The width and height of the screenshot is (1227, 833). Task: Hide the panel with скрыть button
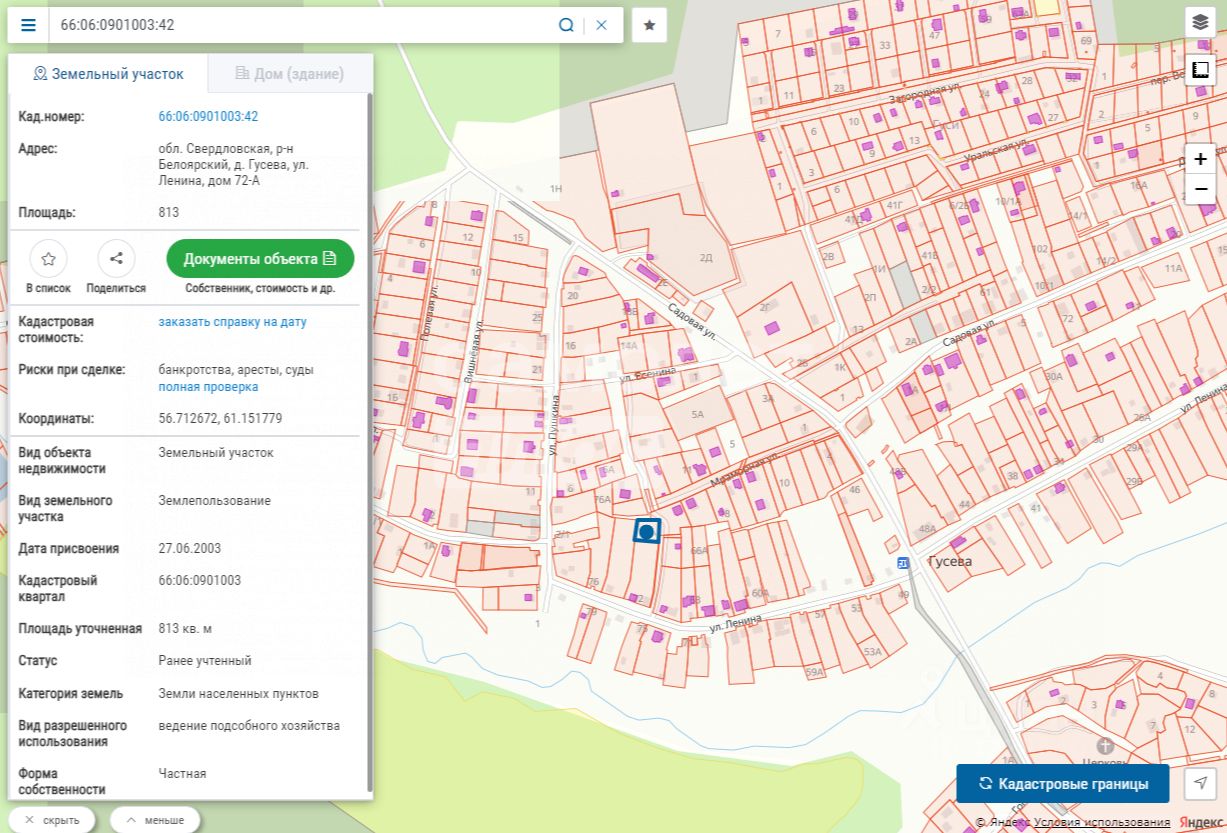[x=52, y=820]
